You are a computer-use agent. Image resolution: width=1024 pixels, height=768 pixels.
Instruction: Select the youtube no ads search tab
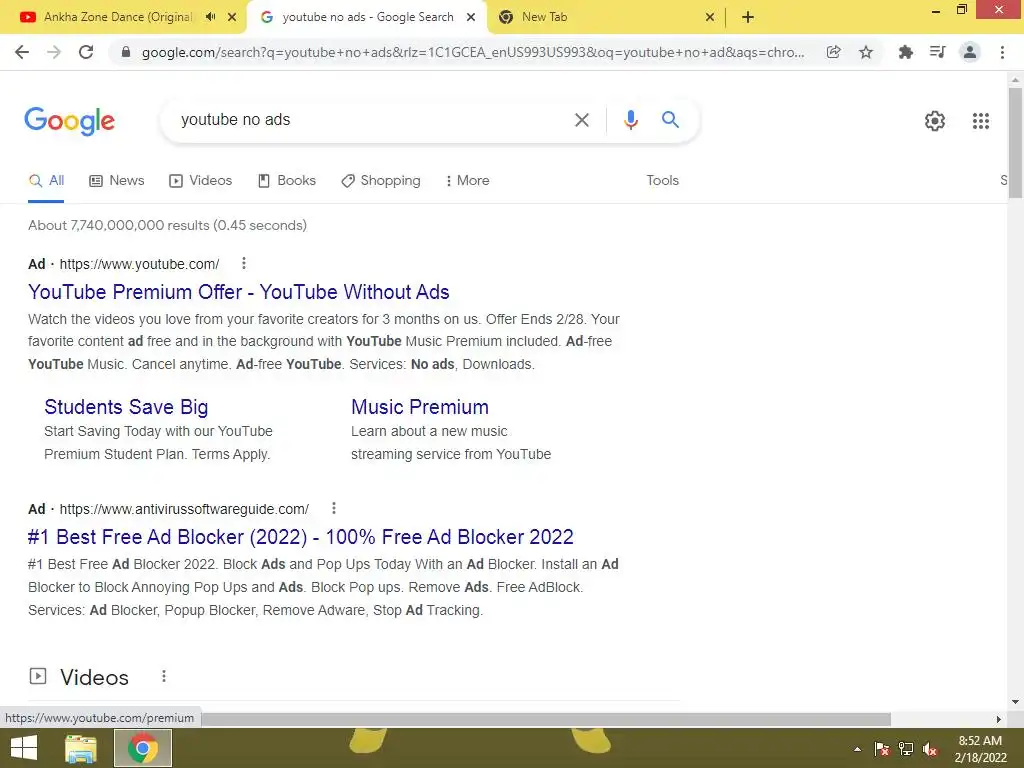pos(368,17)
